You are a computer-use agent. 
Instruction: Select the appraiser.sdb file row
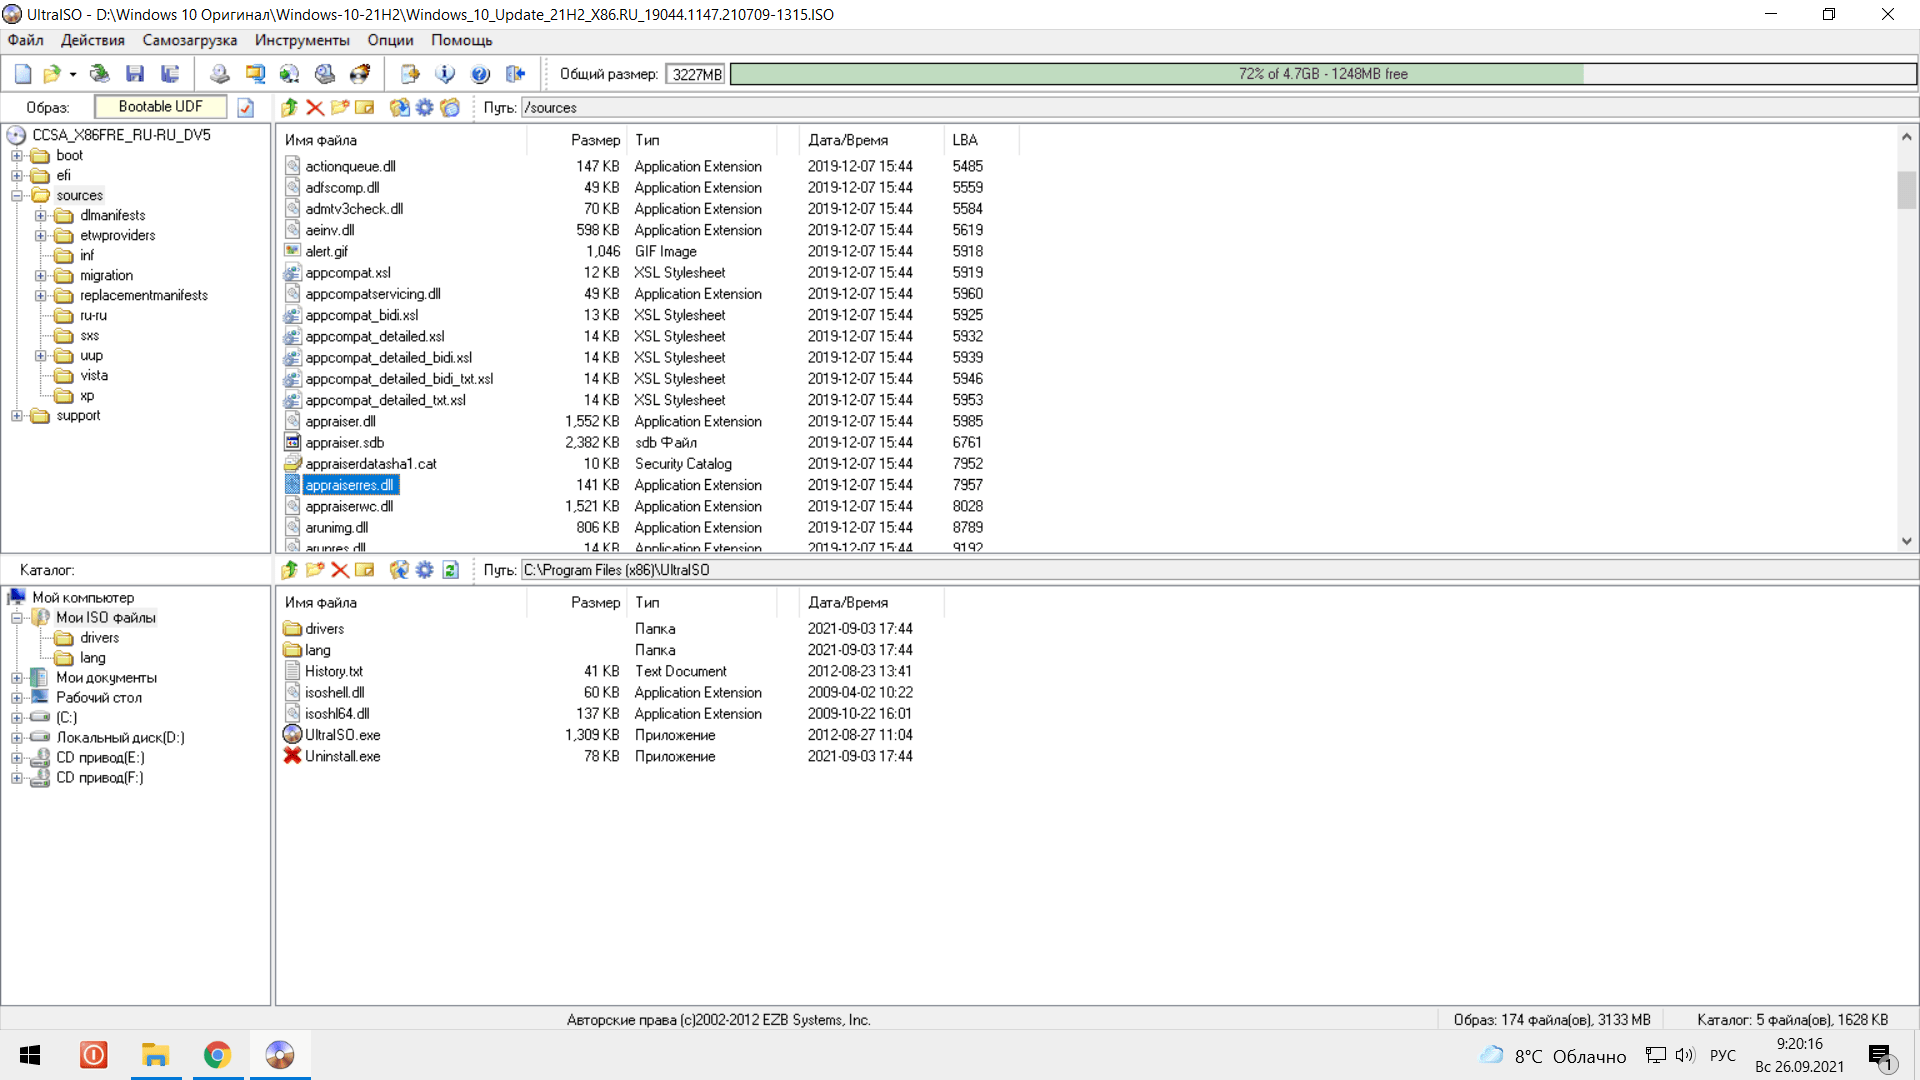pos(650,443)
